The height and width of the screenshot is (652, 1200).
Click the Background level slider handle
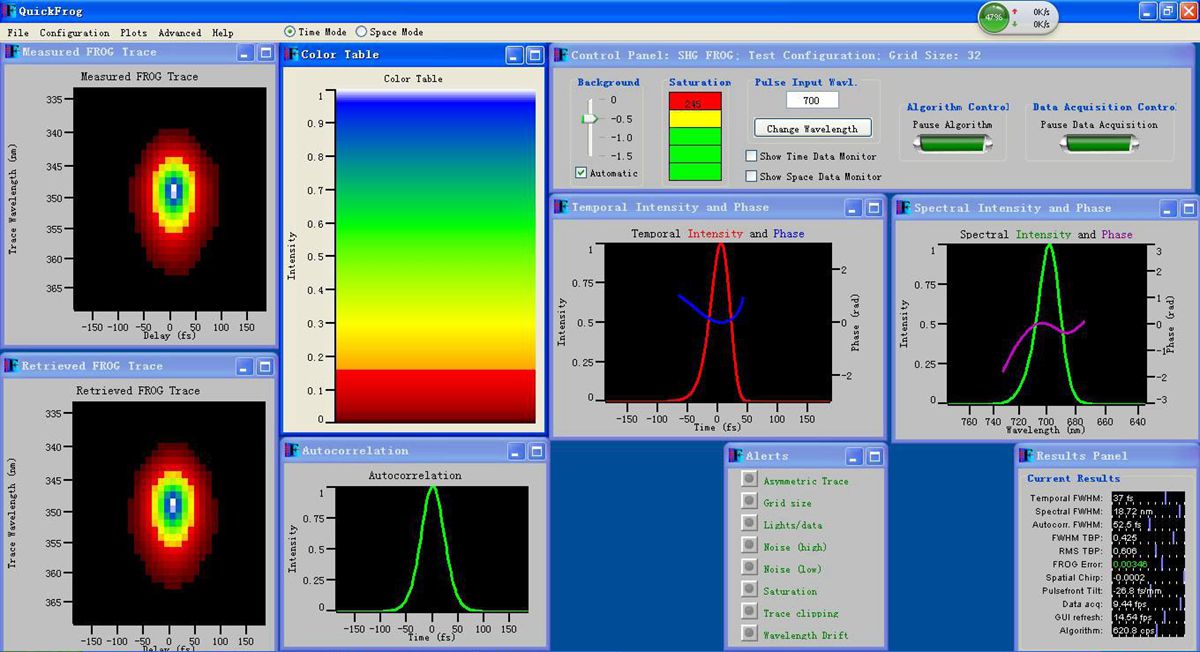click(589, 118)
